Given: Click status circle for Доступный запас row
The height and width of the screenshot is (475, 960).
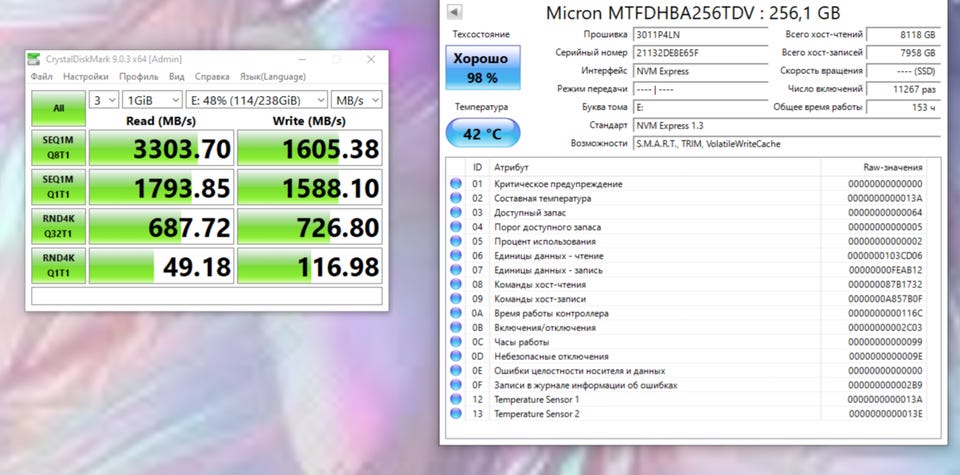Looking at the screenshot, I should (x=456, y=212).
